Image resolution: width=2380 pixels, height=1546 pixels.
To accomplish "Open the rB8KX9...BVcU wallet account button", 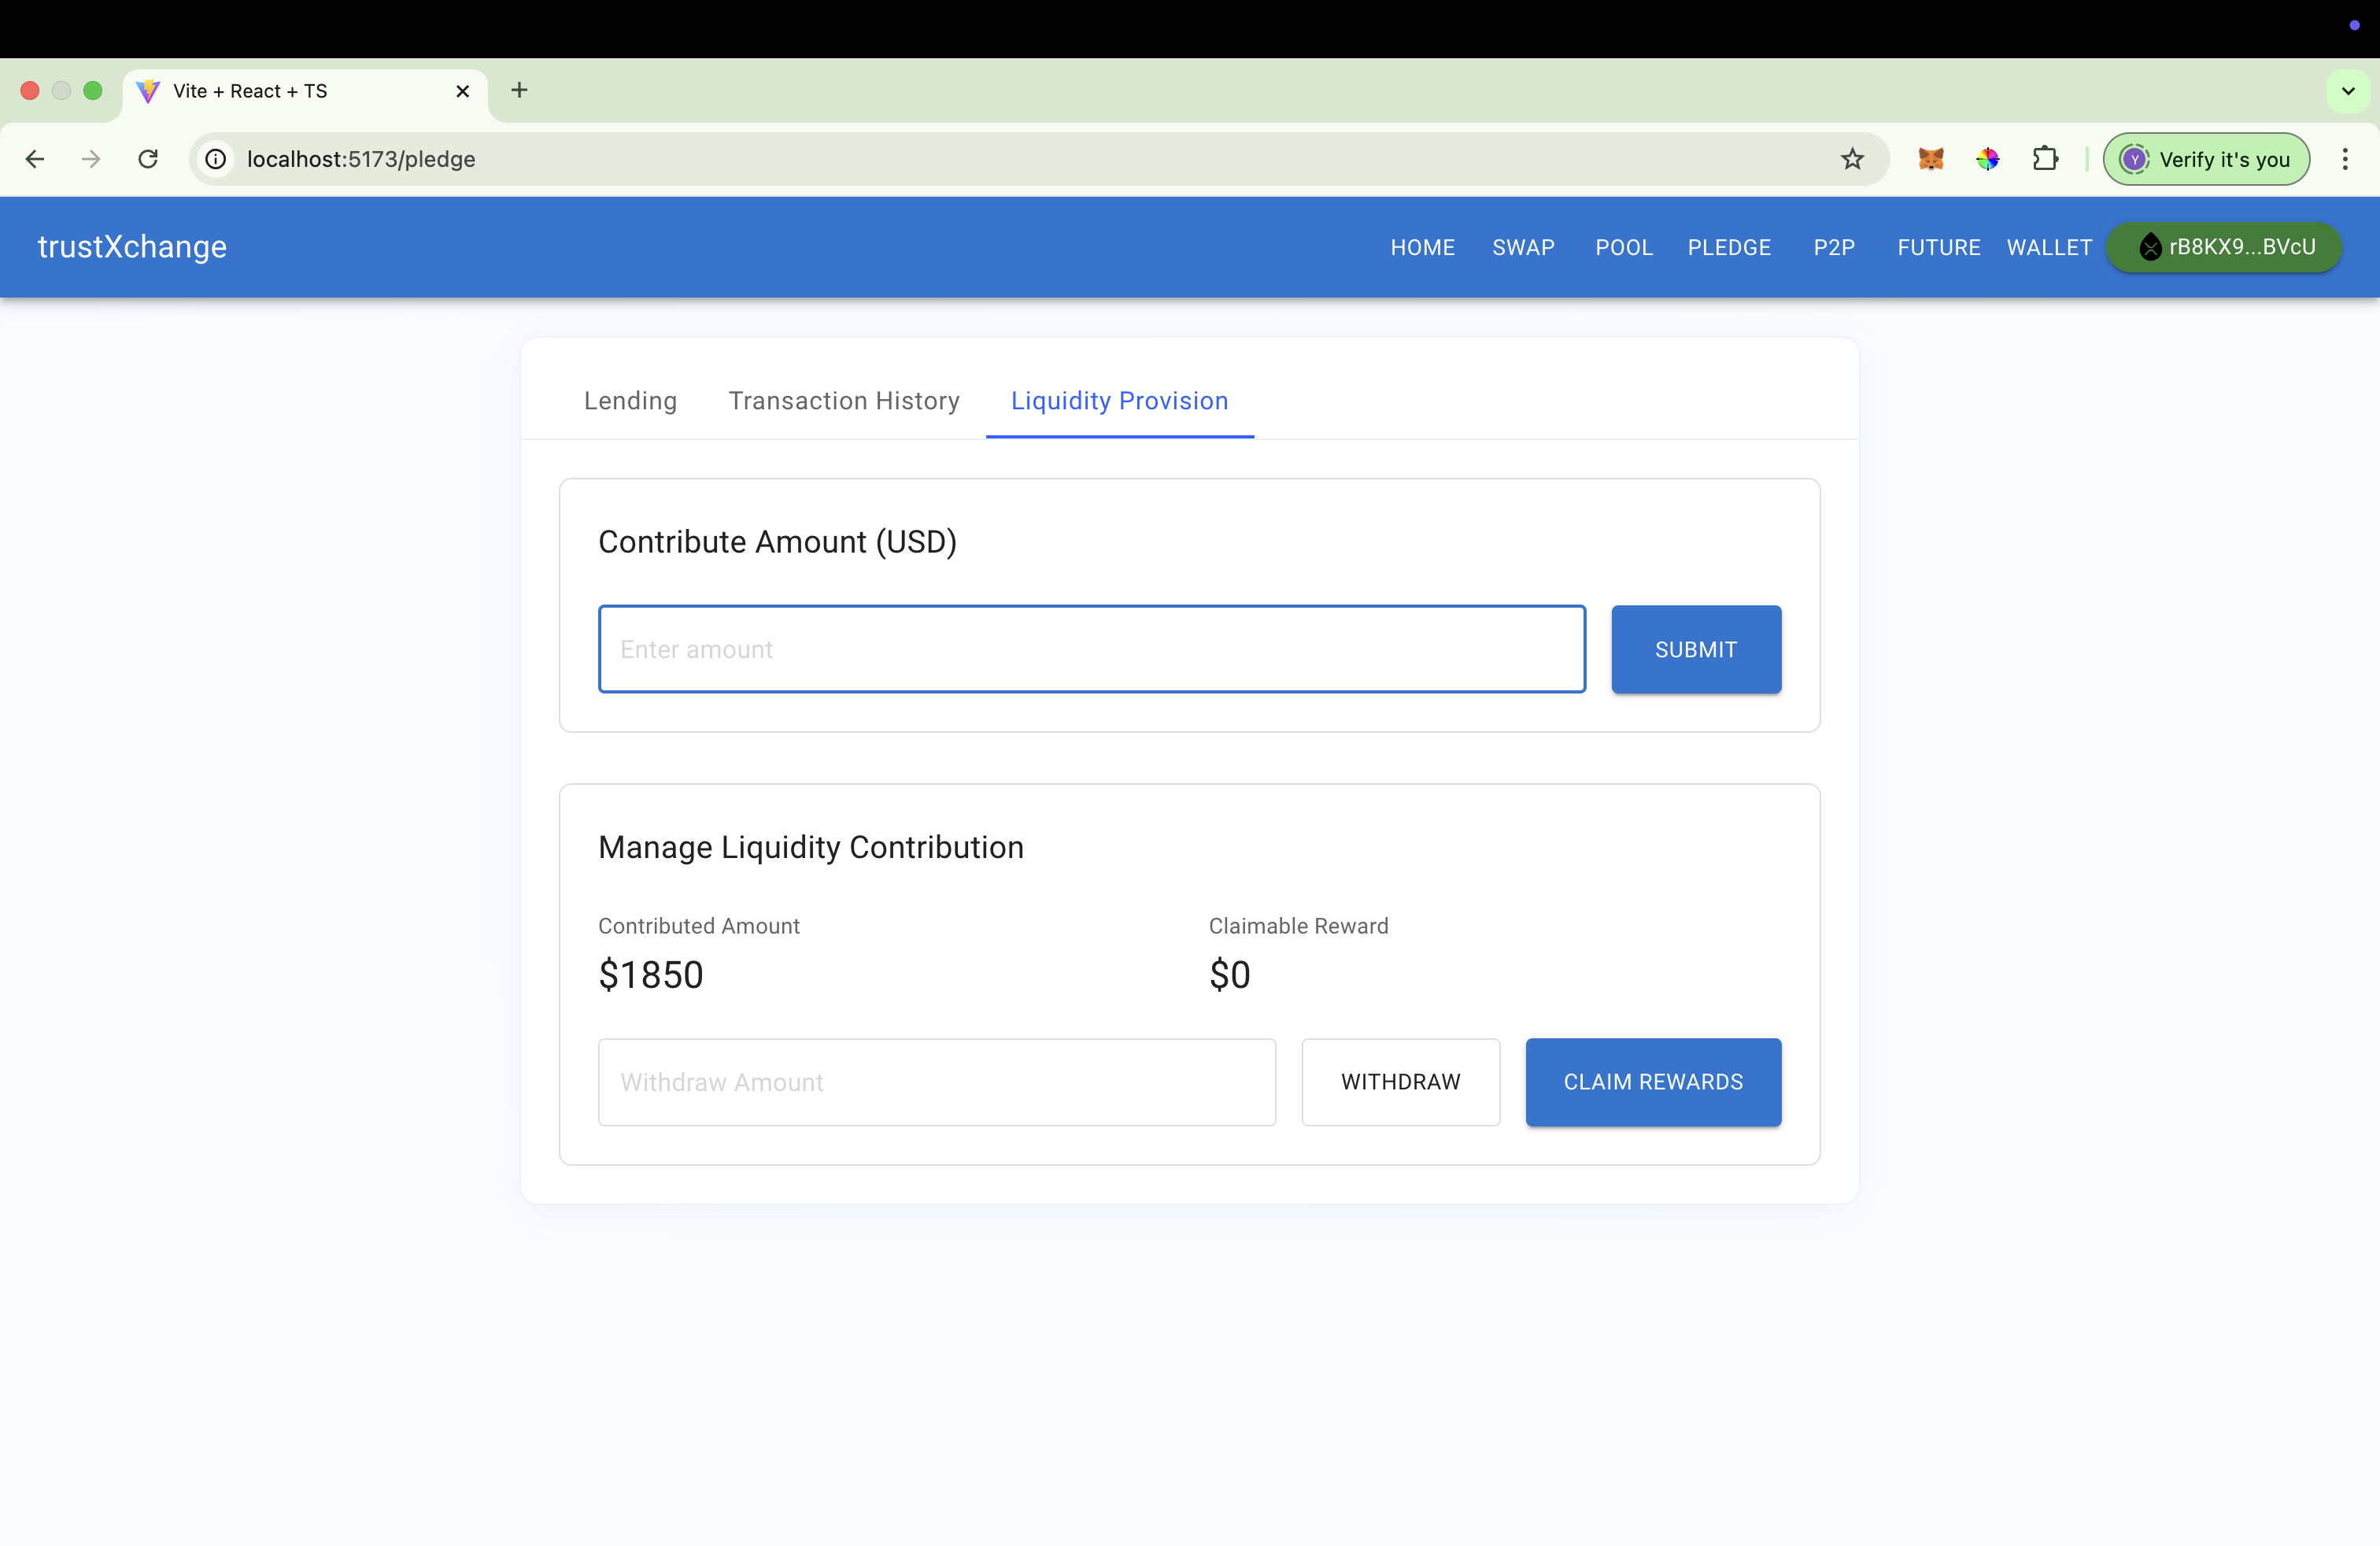I will pos(2224,247).
